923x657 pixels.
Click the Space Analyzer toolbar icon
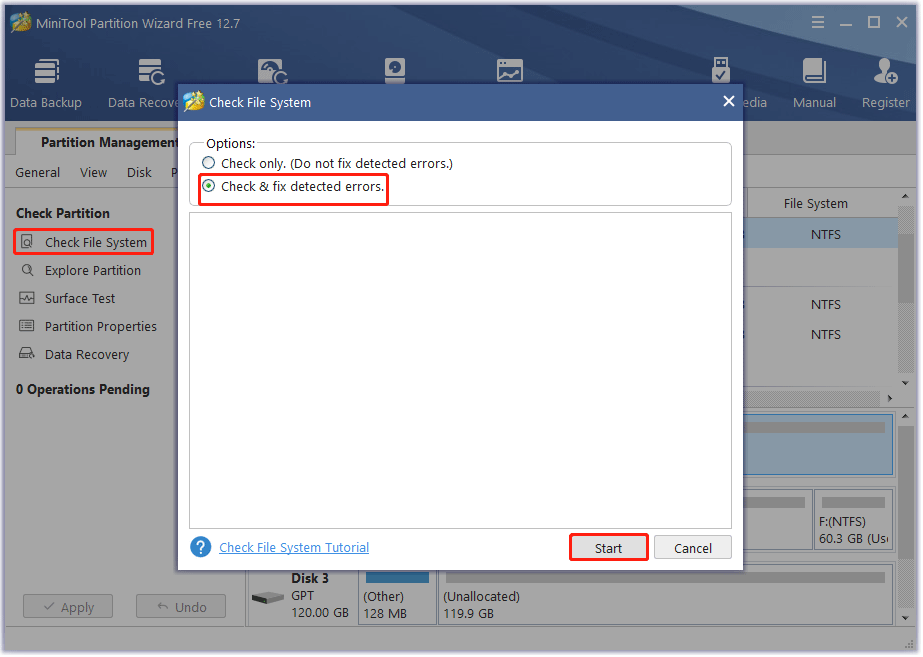[510, 71]
